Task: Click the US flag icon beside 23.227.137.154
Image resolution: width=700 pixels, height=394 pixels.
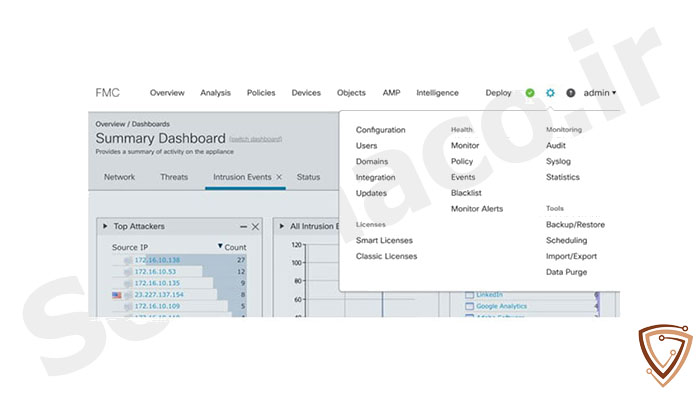Action: coord(117,295)
